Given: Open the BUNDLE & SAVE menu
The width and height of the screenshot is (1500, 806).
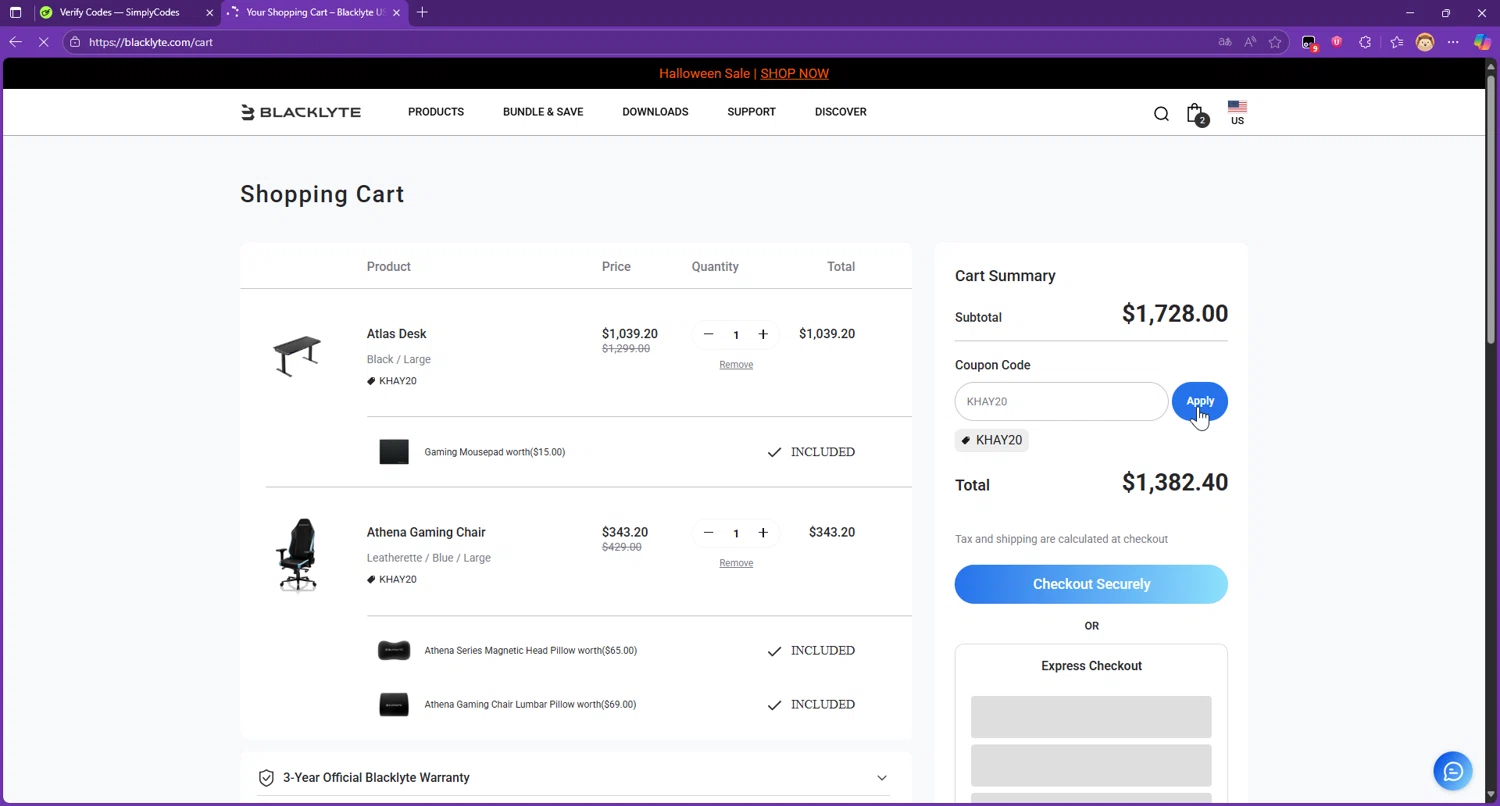Looking at the screenshot, I should (x=543, y=112).
